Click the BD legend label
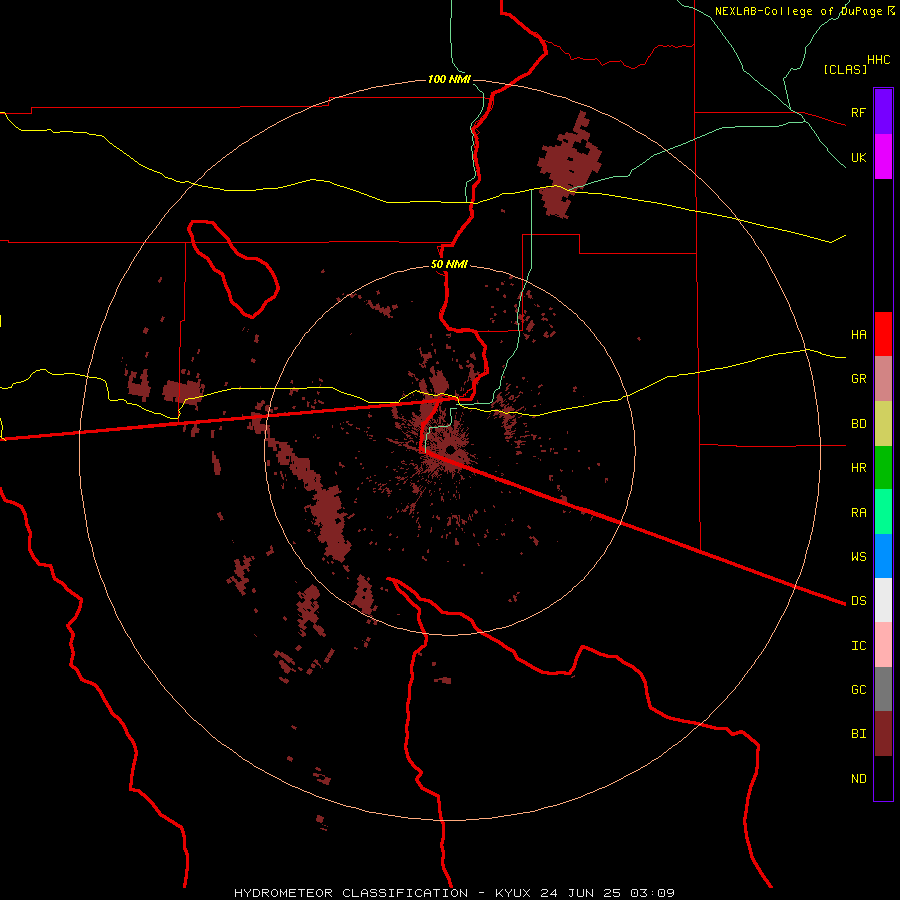Screen dimensions: 900x900 (858, 424)
